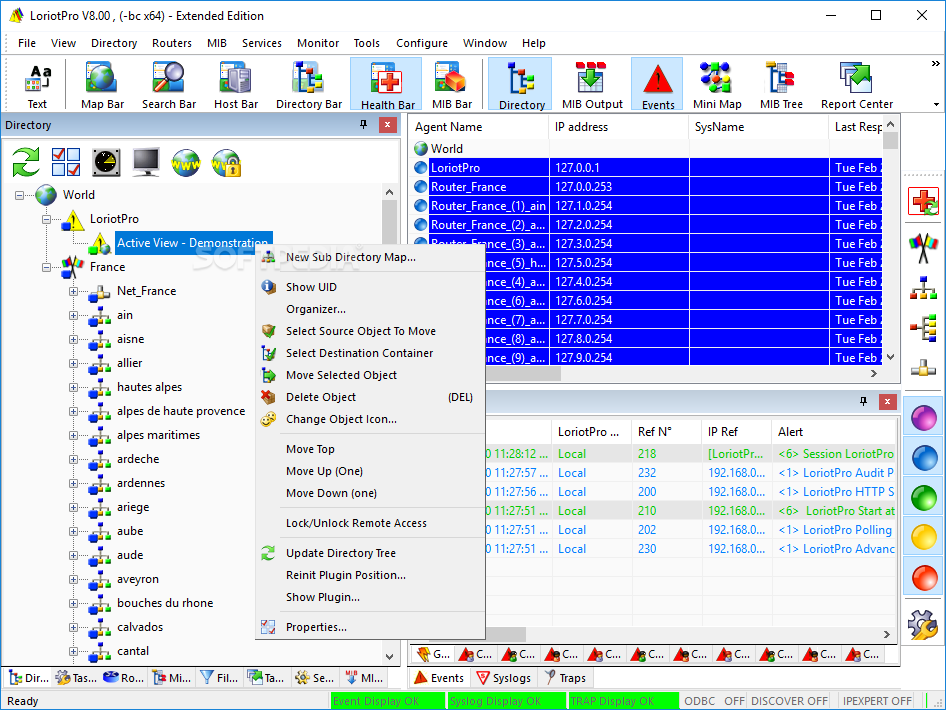Screen dimensions: 946x710
Task: Pin the Directory panel
Action: [363, 124]
